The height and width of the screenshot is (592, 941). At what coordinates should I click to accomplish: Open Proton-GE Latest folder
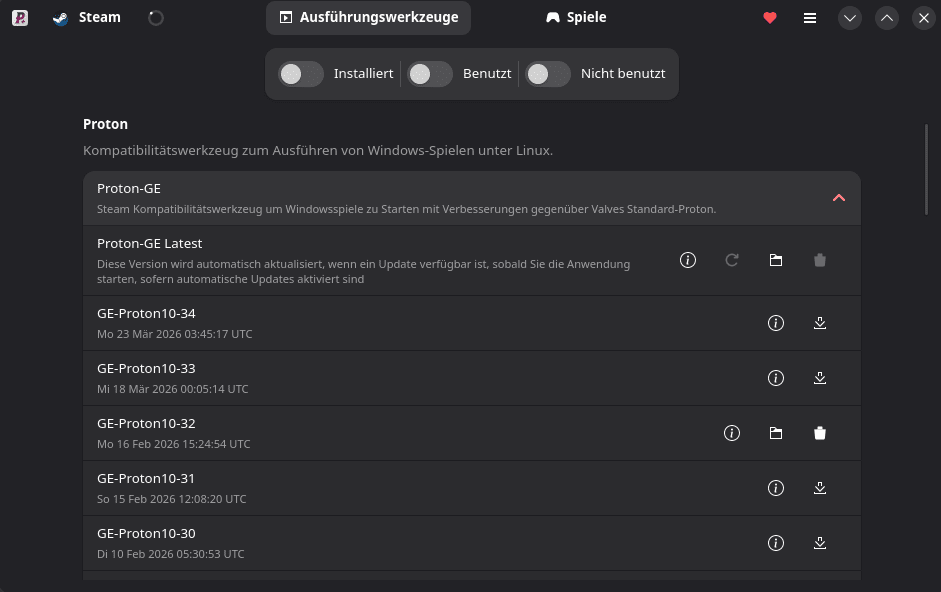[776, 260]
